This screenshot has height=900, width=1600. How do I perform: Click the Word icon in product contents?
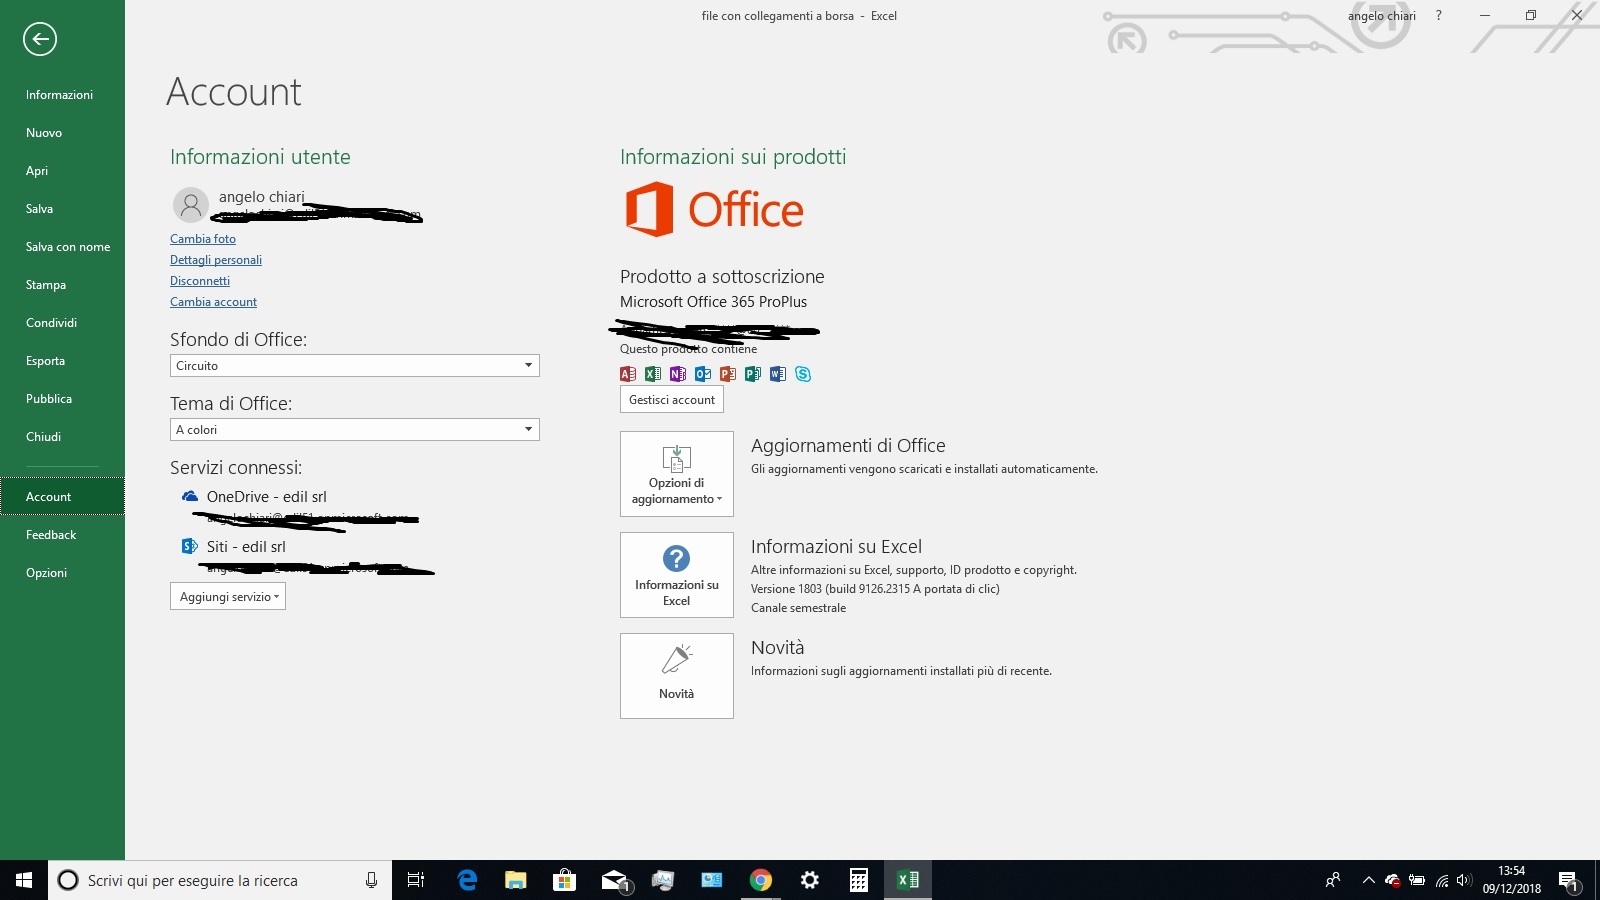point(778,374)
